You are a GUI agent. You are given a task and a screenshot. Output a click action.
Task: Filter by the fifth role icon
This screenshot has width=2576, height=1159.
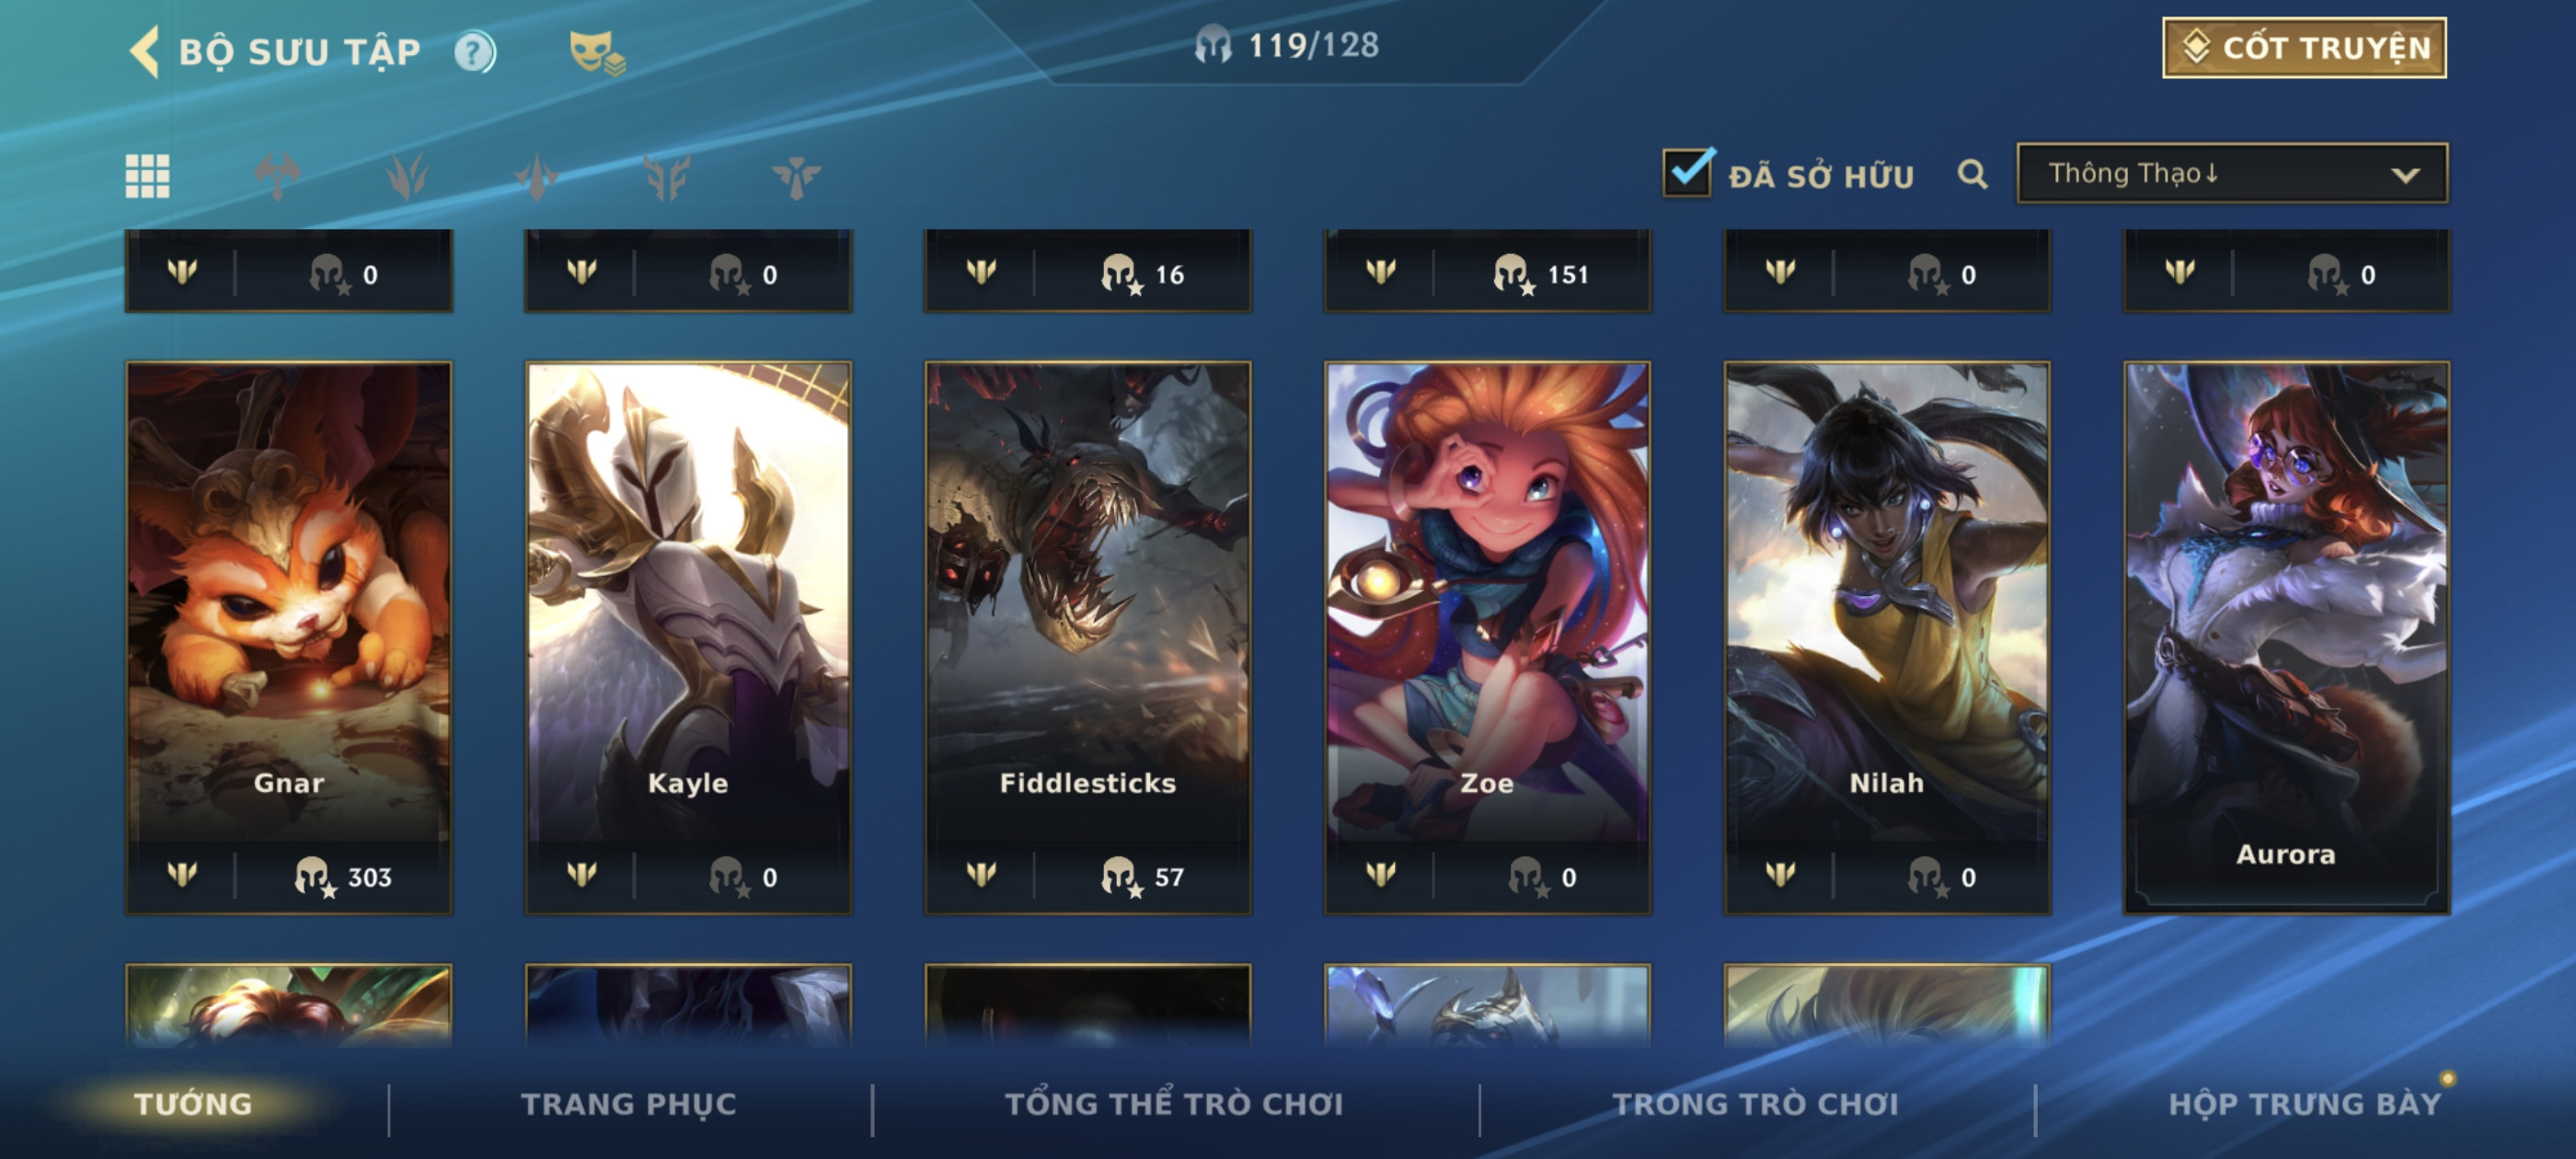coord(796,176)
